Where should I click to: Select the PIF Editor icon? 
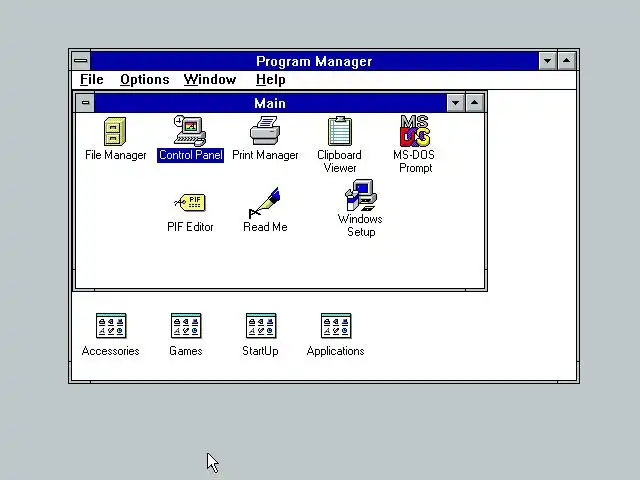190,202
